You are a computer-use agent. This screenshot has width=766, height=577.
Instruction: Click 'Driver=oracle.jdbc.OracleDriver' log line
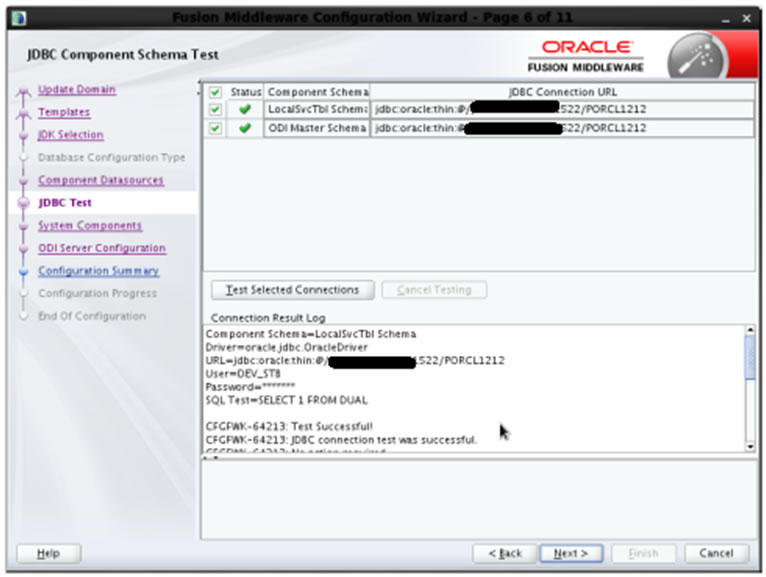[x=286, y=347]
